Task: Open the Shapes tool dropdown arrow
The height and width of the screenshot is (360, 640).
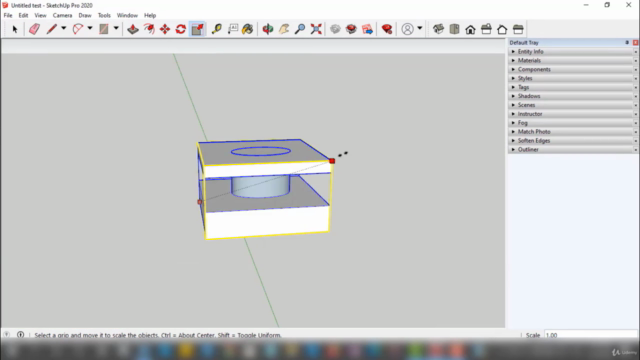Action: pyautogui.click(x=116, y=29)
